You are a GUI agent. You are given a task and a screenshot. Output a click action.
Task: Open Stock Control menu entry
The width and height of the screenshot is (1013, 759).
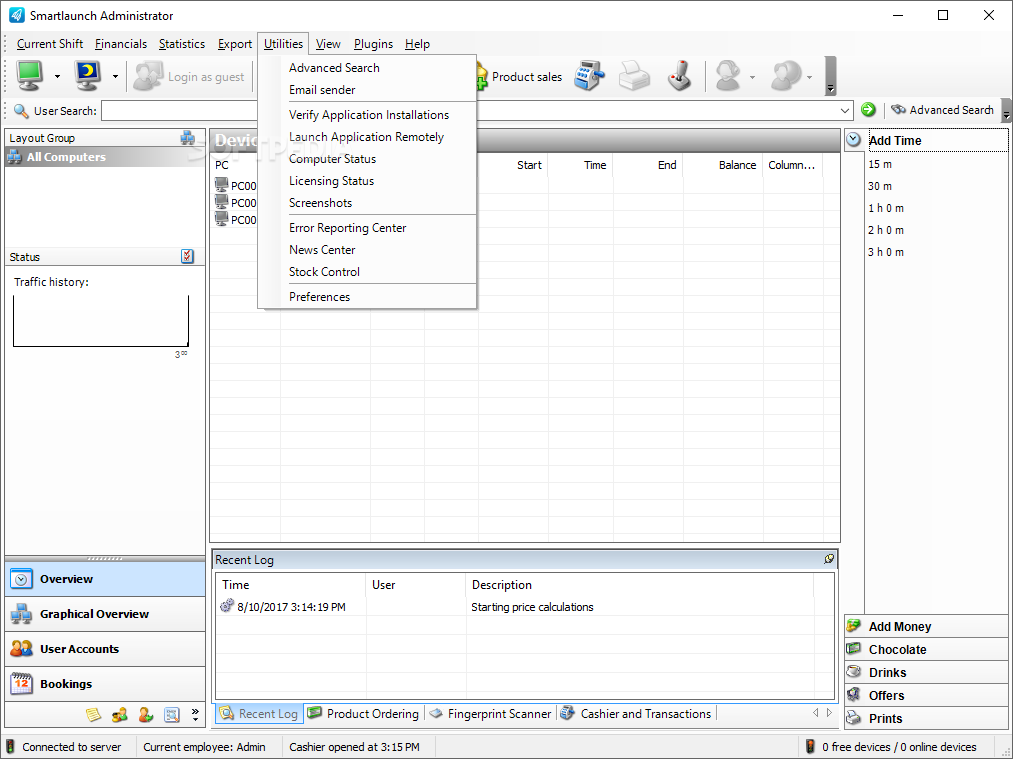click(367, 272)
